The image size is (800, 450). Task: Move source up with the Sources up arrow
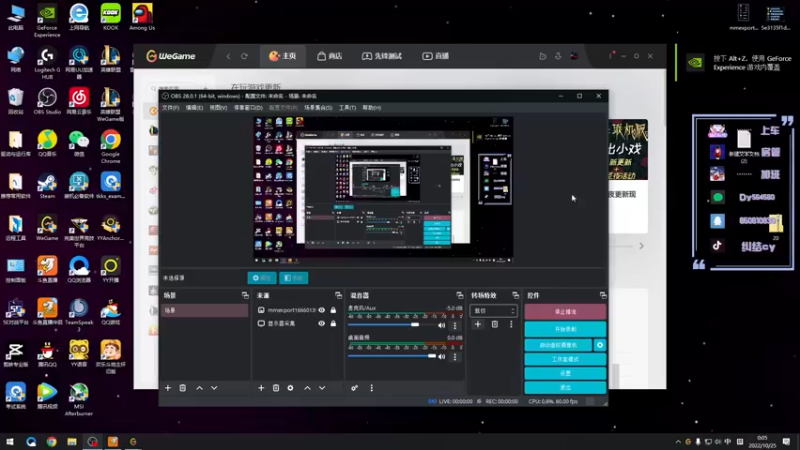pyautogui.click(x=307, y=388)
